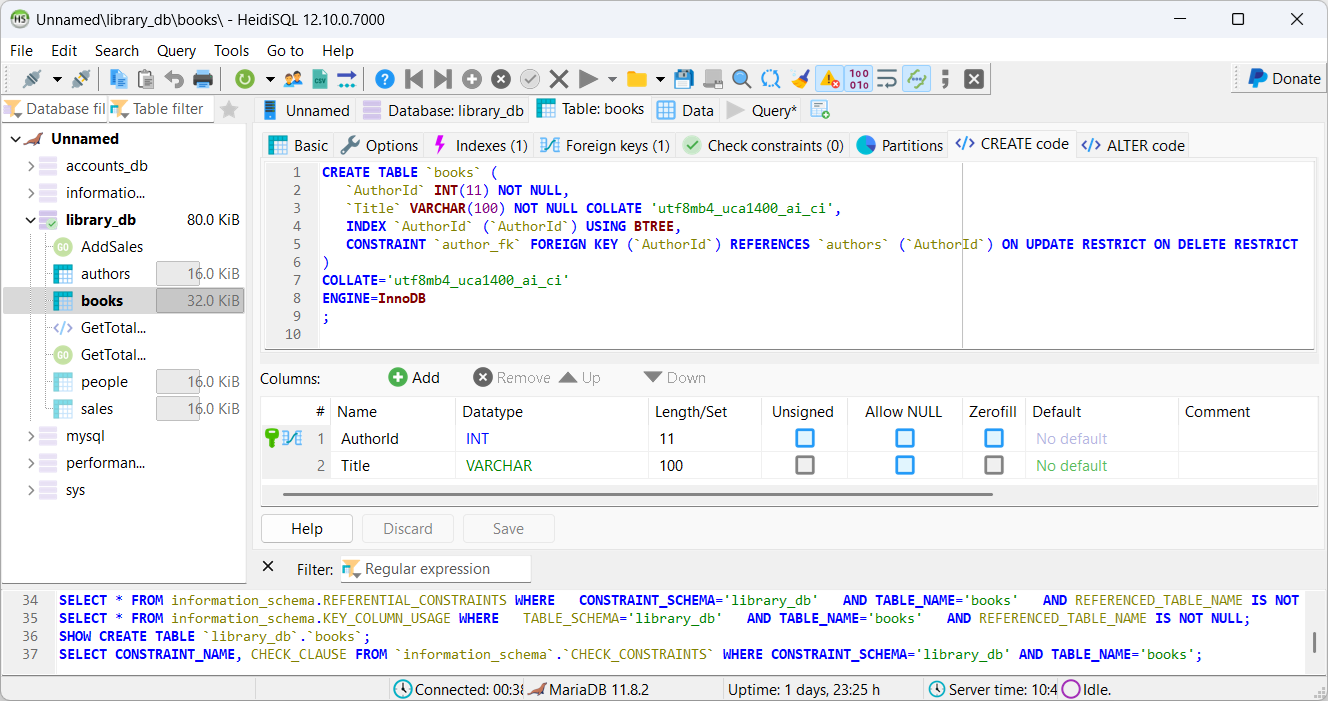This screenshot has width=1328, height=701.
Task: Switch to the Foreign keys tab
Action: (x=605, y=145)
